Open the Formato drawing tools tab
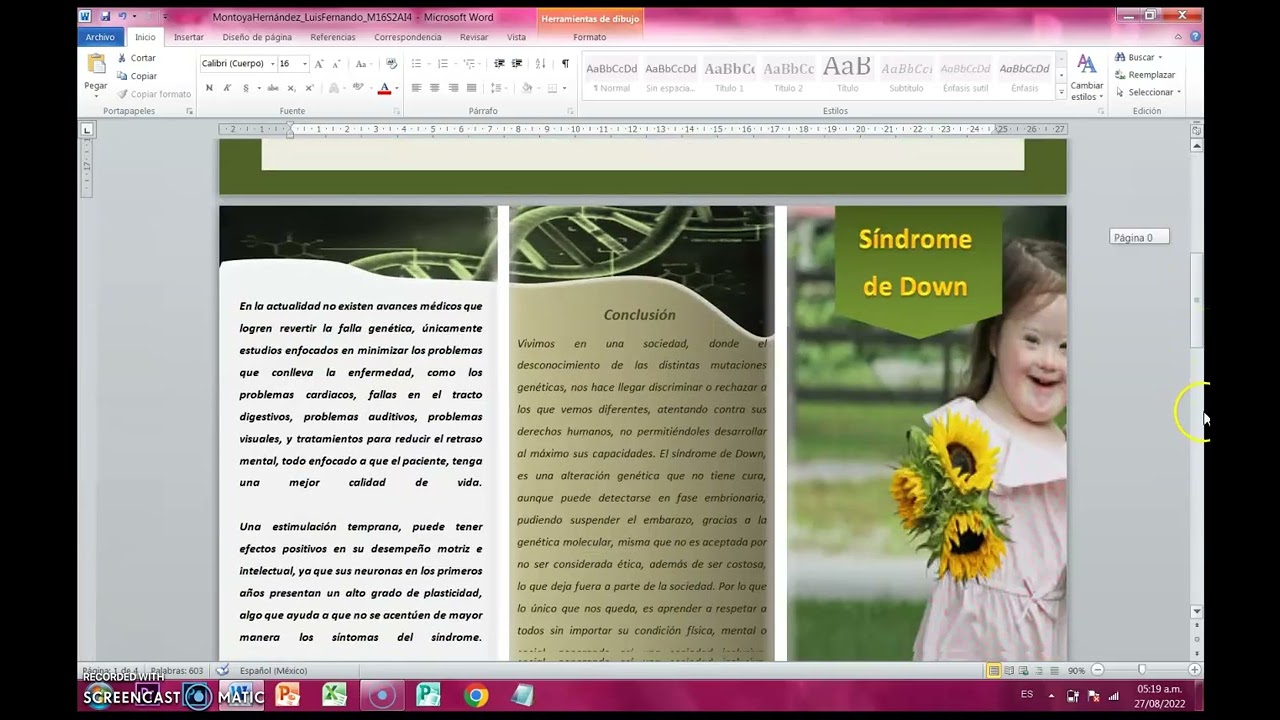 click(590, 37)
